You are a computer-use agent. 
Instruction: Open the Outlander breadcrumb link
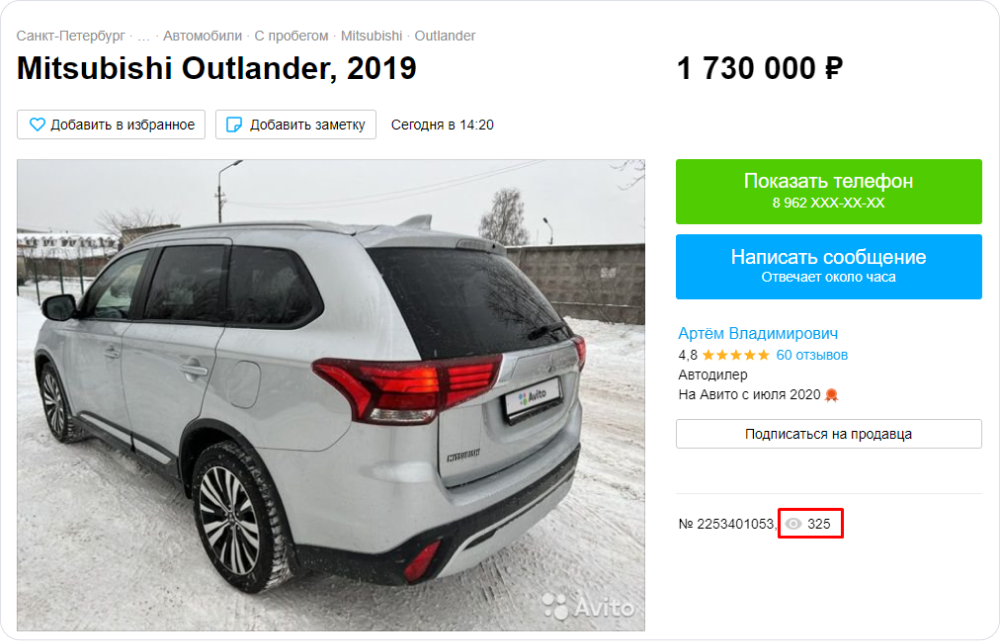445,36
